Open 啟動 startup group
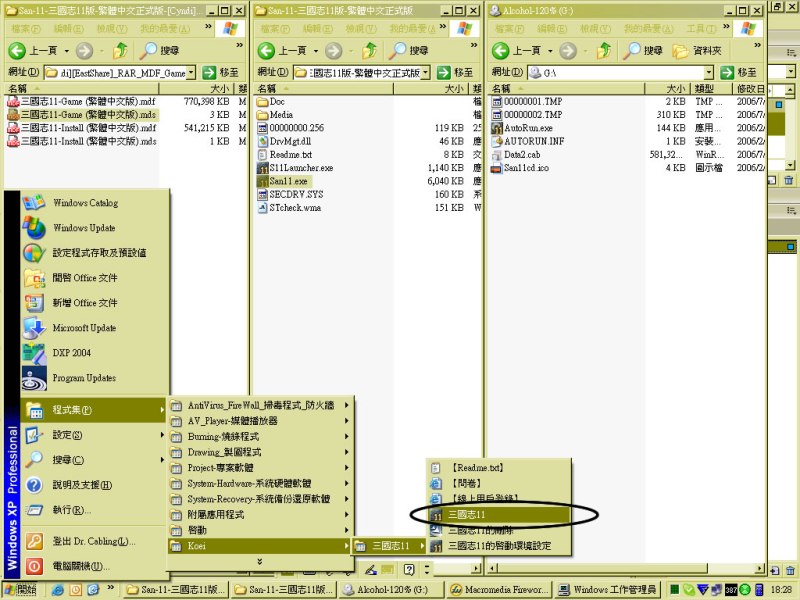The width and height of the screenshot is (800, 600). pyautogui.click(x=260, y=530)
